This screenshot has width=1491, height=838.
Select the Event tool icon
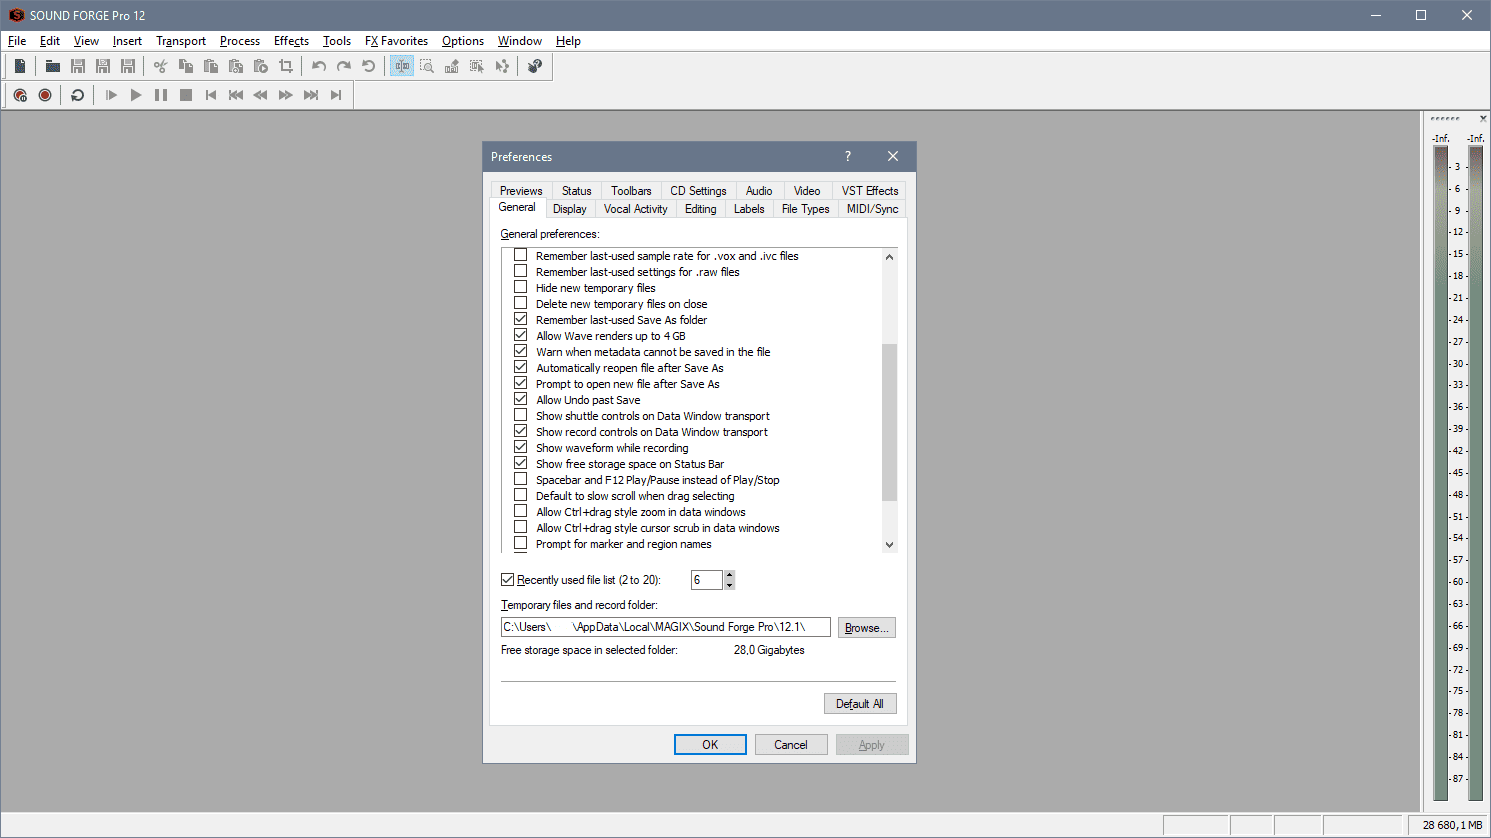[477, 66]
